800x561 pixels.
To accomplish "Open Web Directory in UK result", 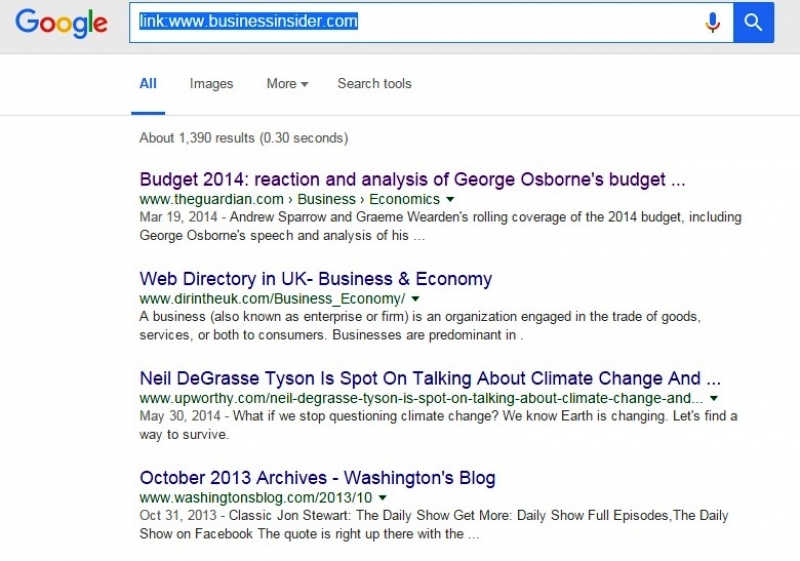I will tap(316, 279).
